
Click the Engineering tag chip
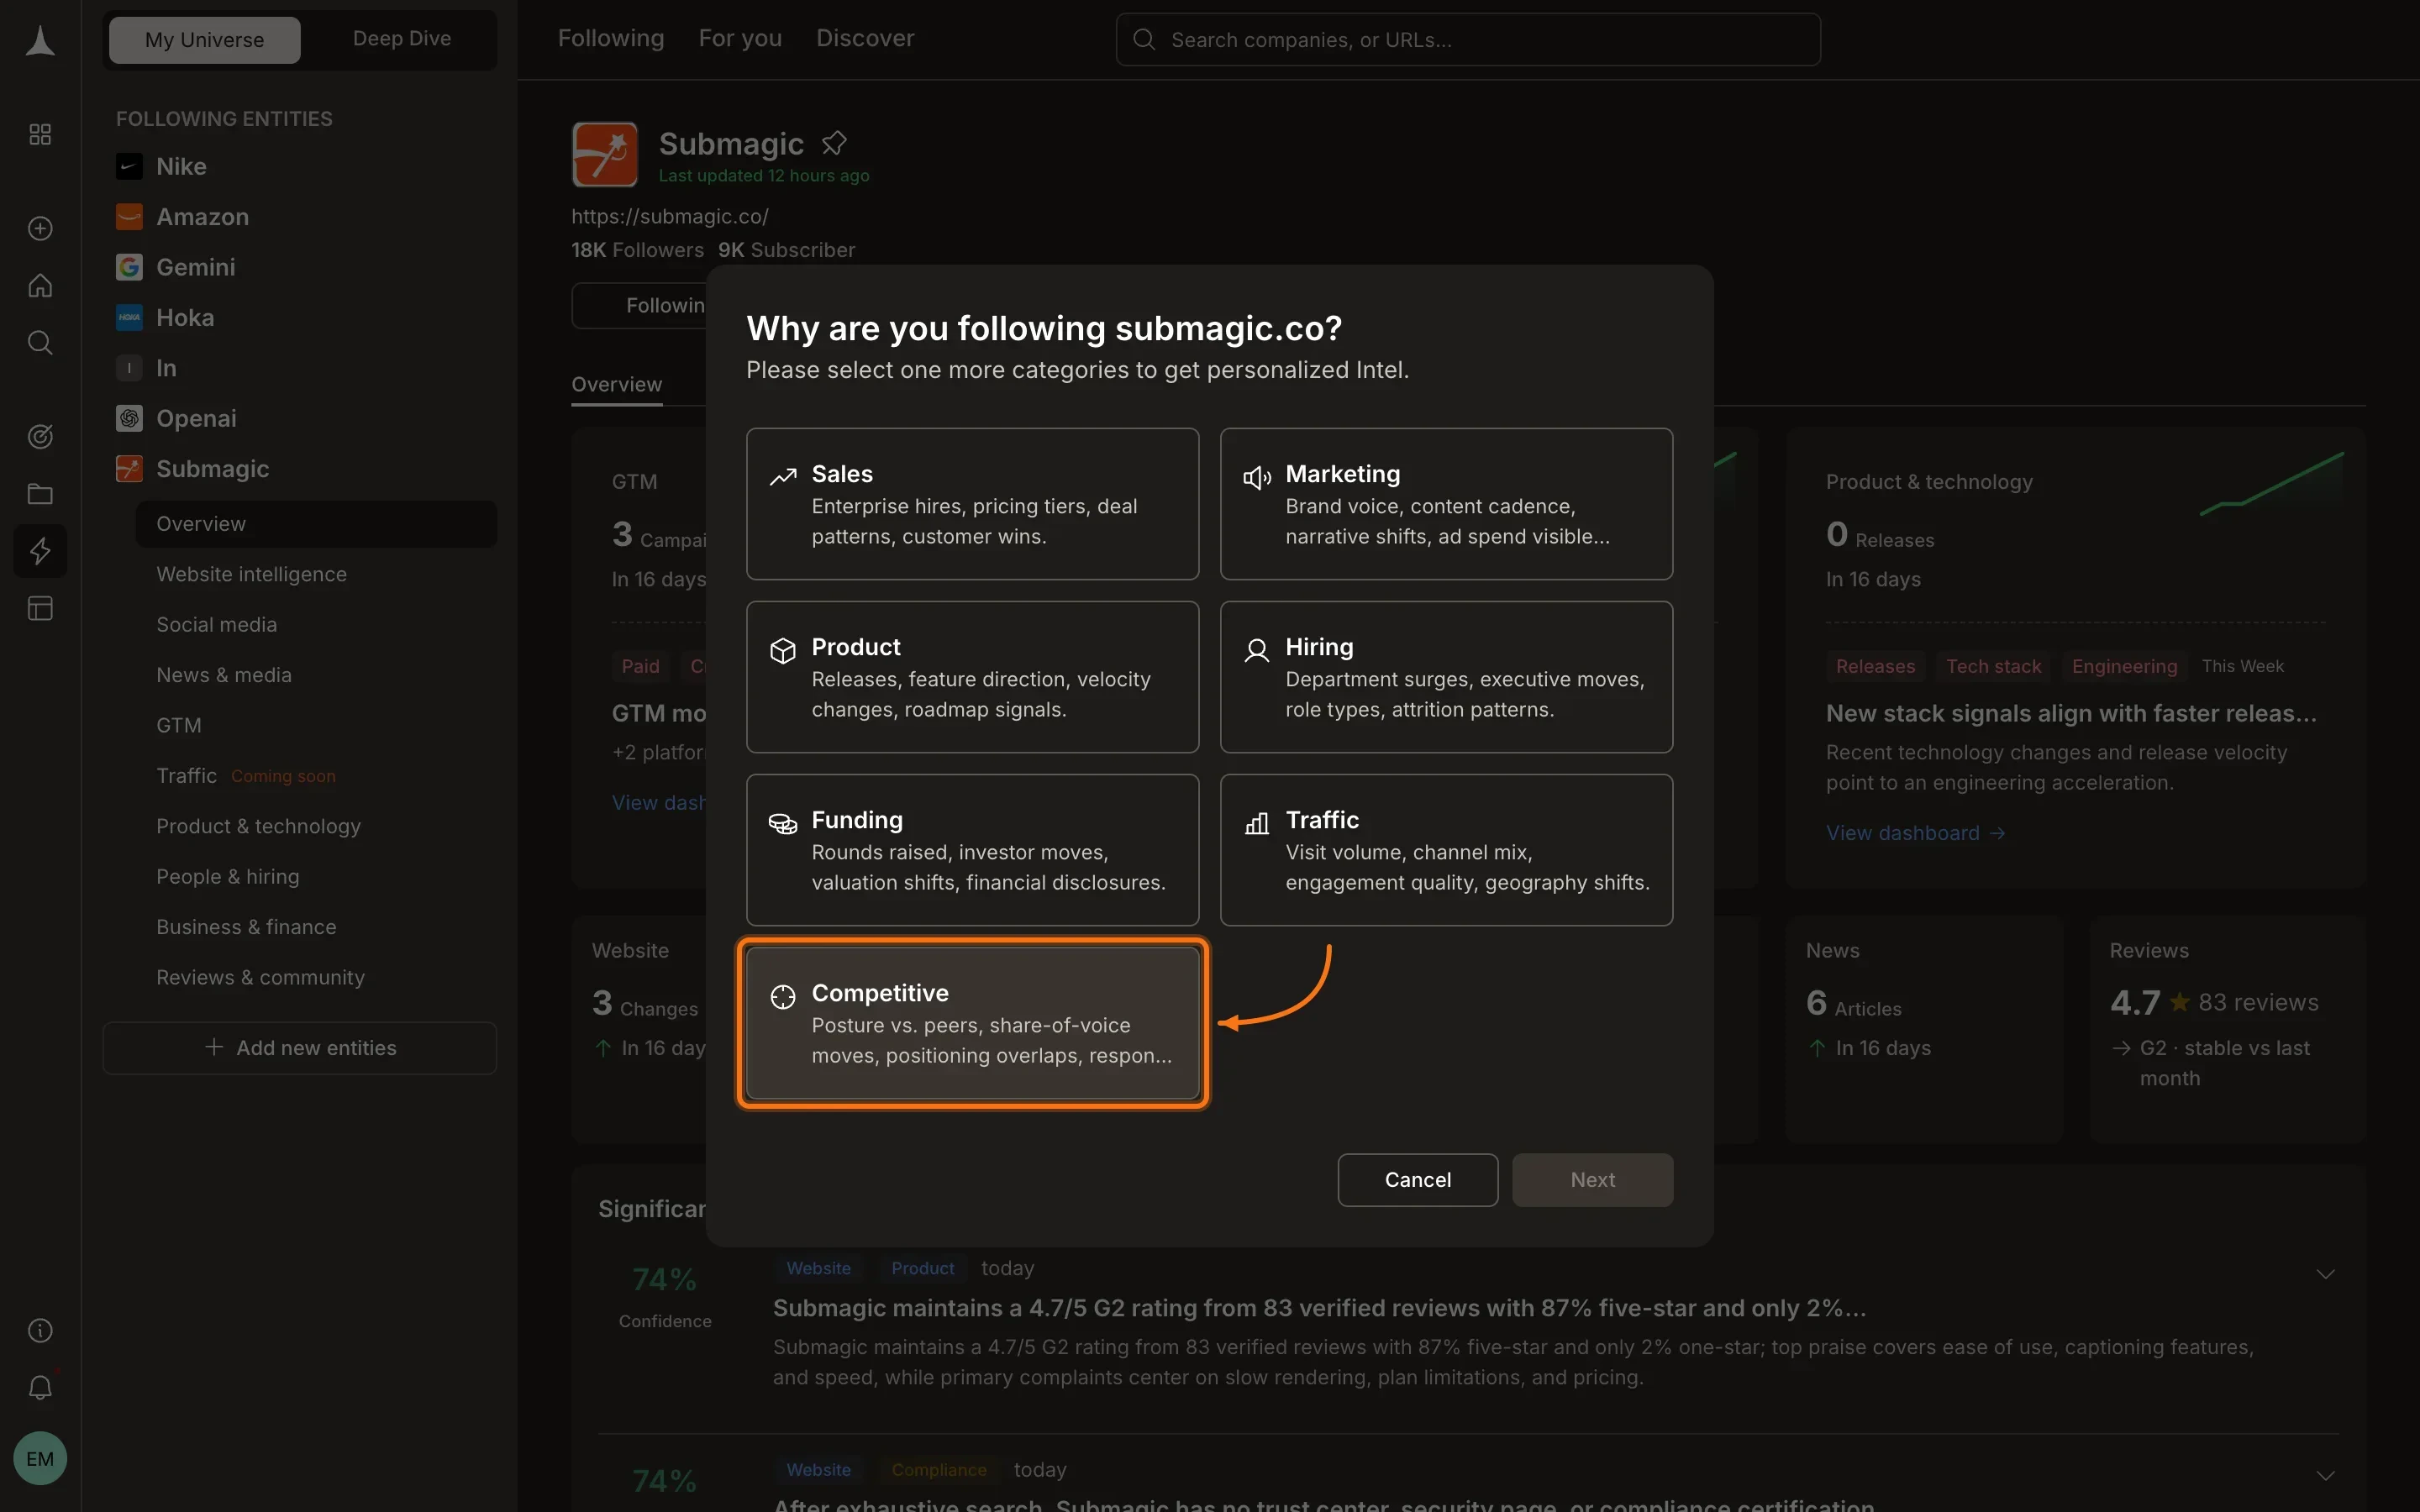pyautogui.click(x=2124, y=667)
